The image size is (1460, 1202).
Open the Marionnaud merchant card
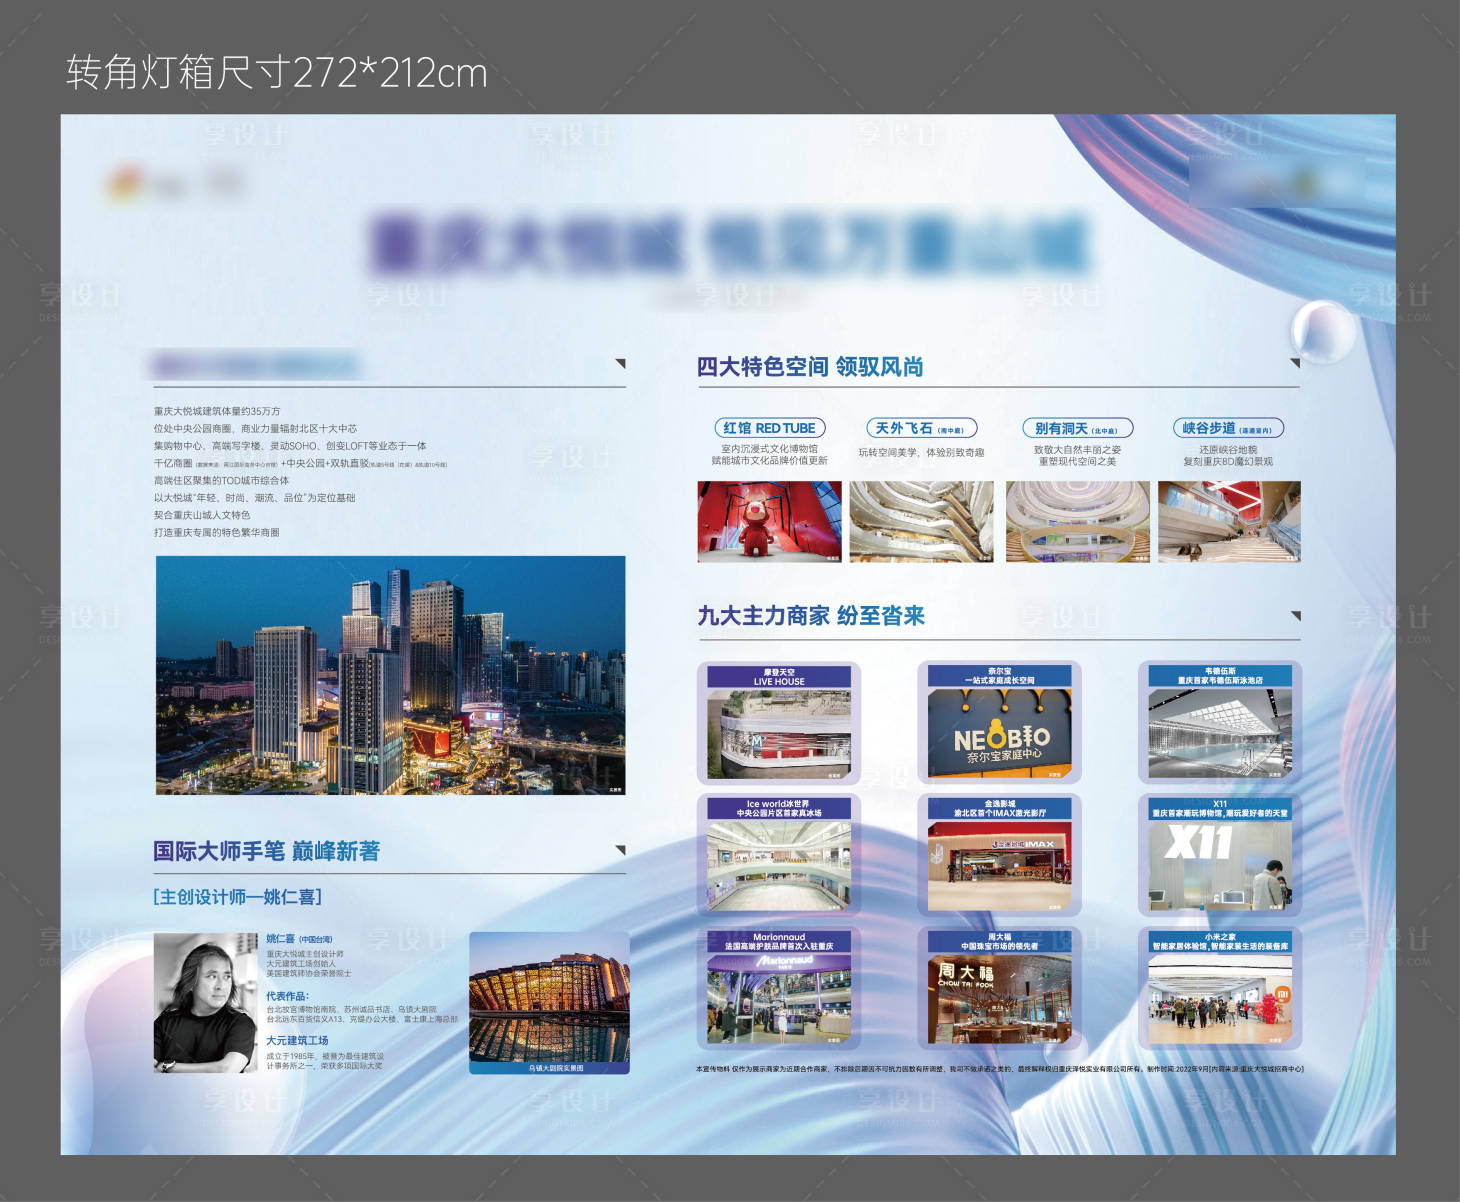(779, 988)
